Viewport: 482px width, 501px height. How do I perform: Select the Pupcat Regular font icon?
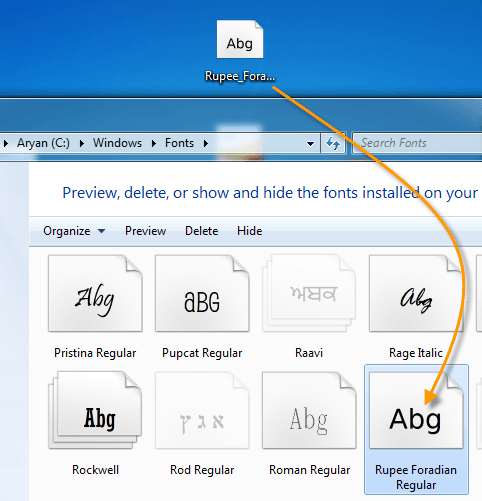coord(202,293)
